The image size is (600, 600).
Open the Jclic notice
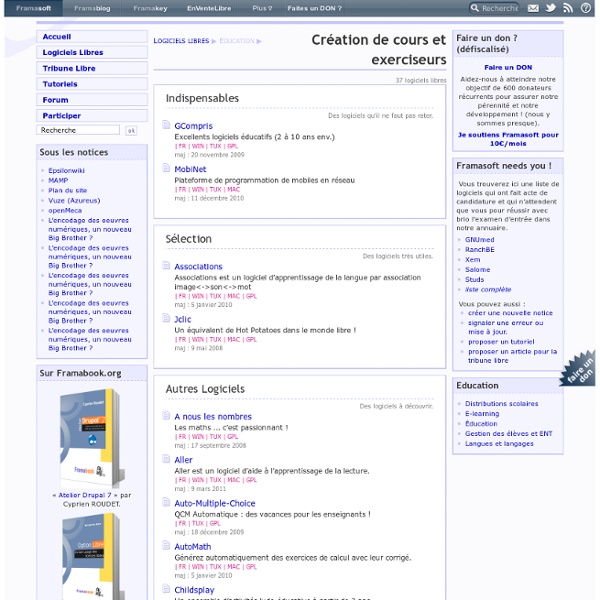(183, 319)
